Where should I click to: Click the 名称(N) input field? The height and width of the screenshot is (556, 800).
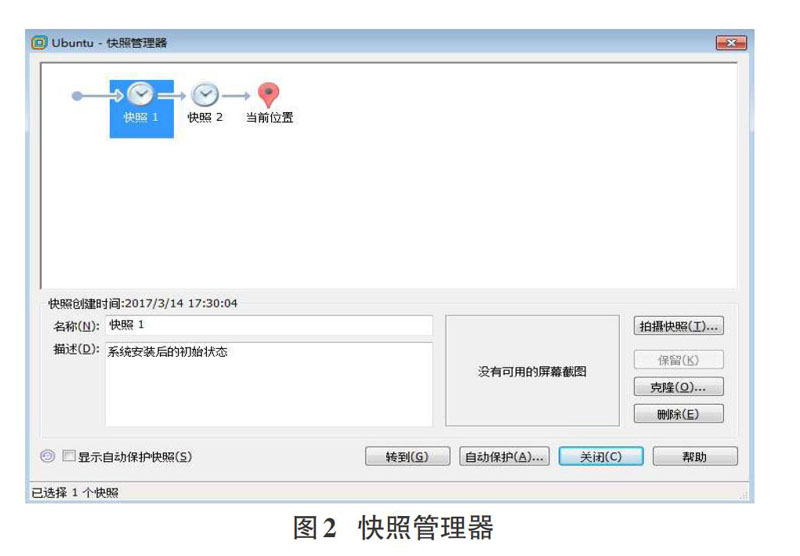pyautogui.click(x=269, y=325)
